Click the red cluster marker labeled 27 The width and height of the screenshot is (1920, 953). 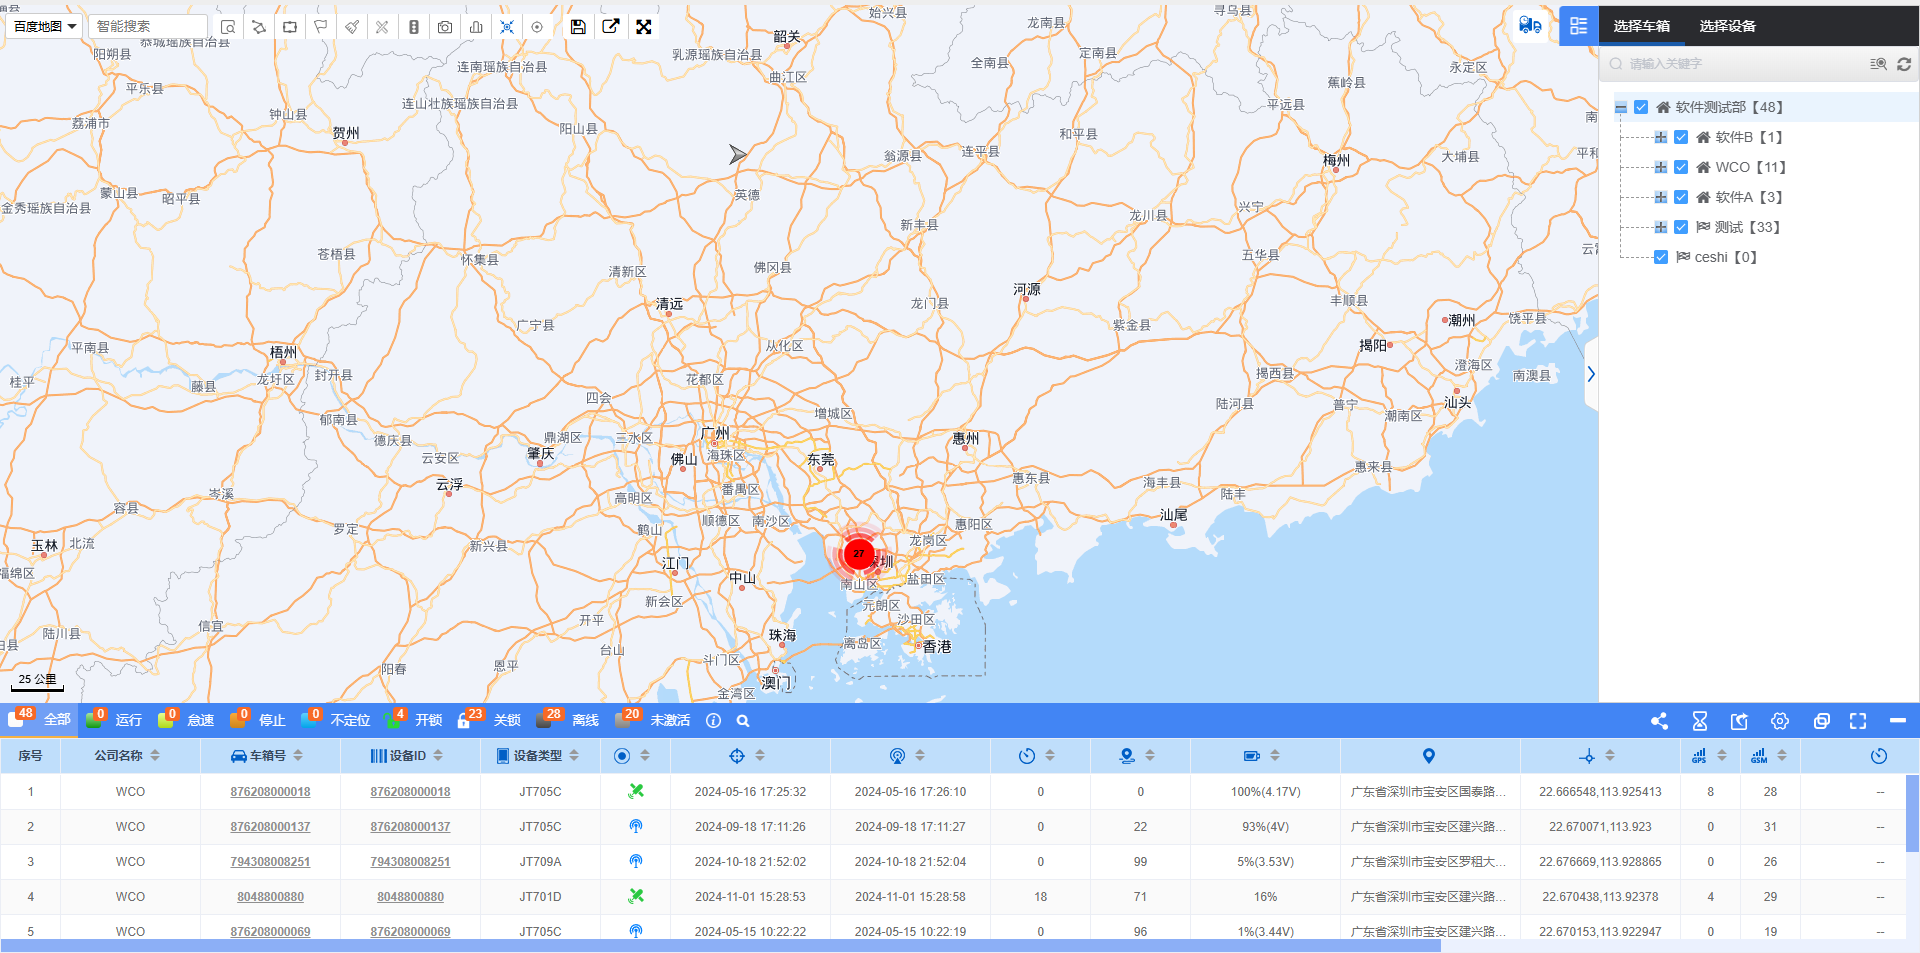[x=858, y=553]
